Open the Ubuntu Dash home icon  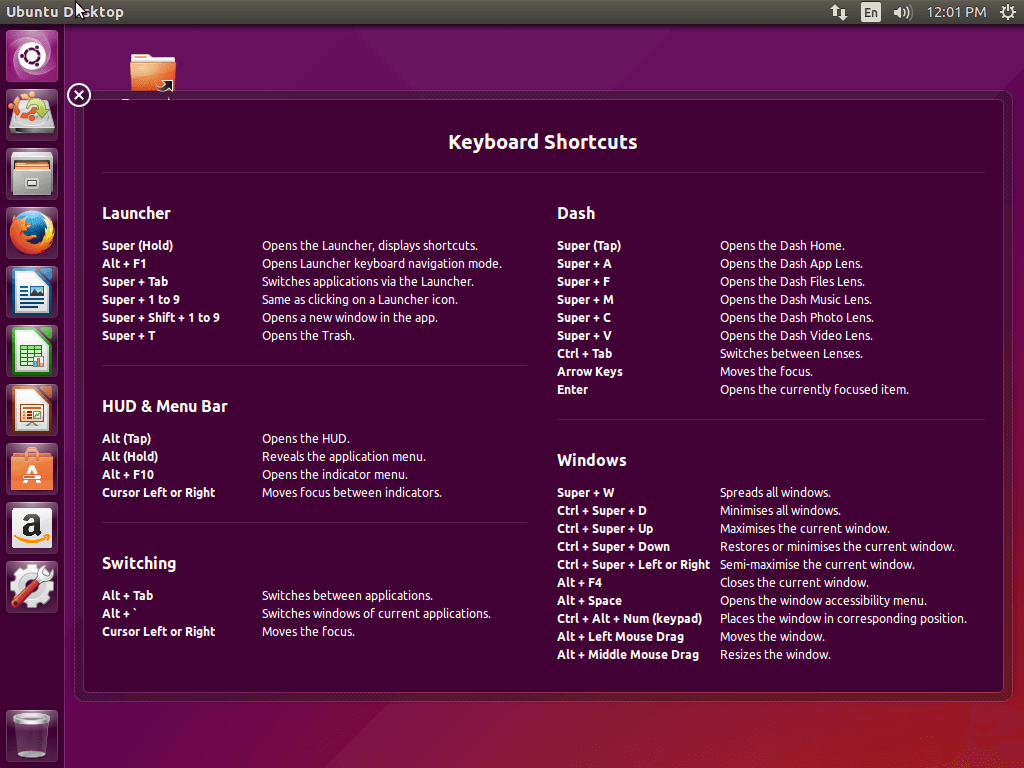[32, 56]
